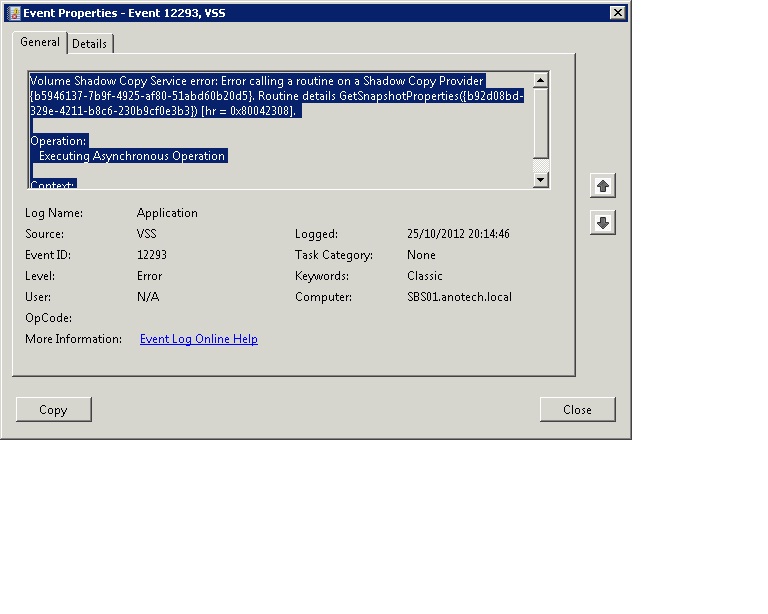Click the event icon in the title bar
Screen dimensions: 768x614
(x=14, y=13)
